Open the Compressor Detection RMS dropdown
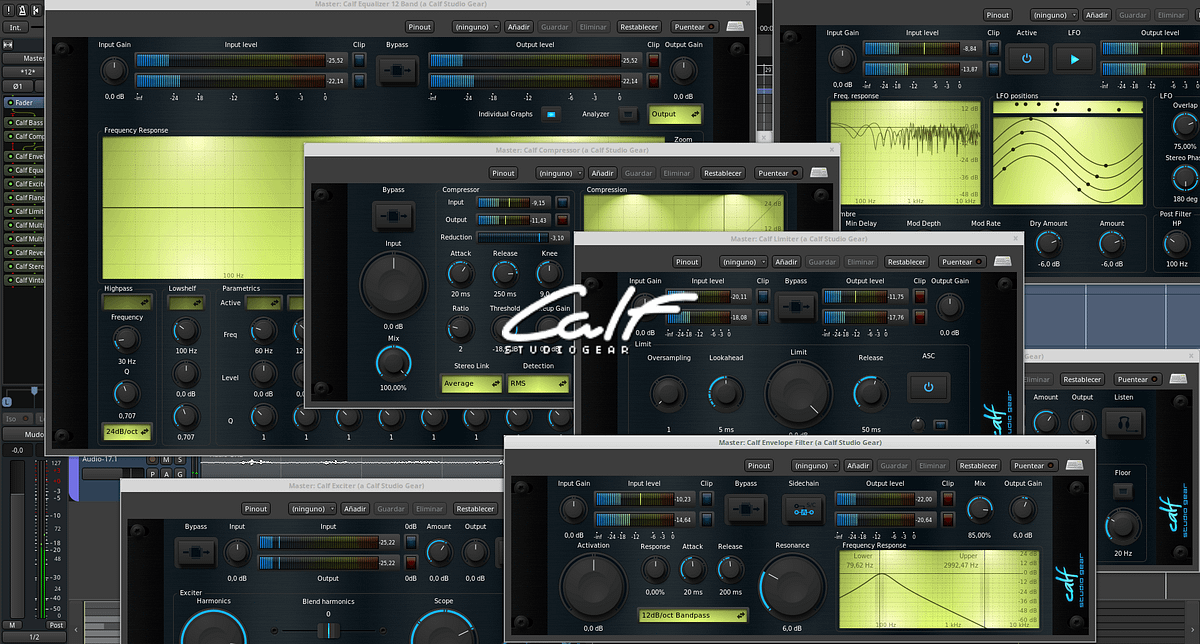 coord(538,383)
